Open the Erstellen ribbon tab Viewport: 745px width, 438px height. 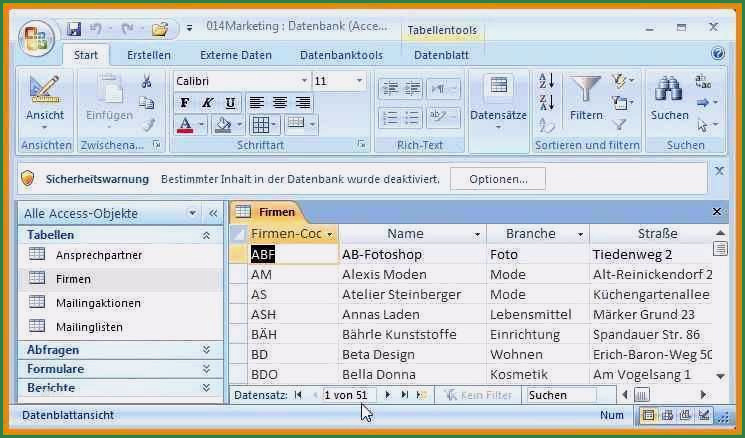149,55
